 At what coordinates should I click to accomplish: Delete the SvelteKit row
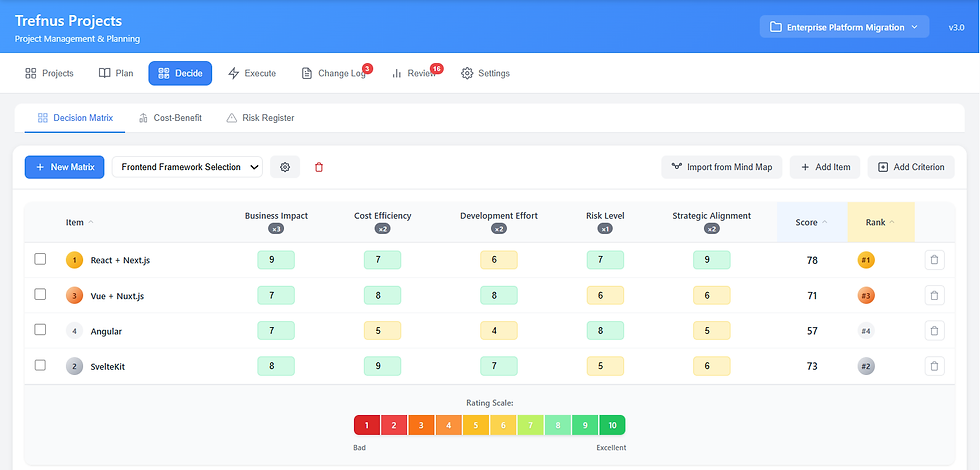pos(934,366)
